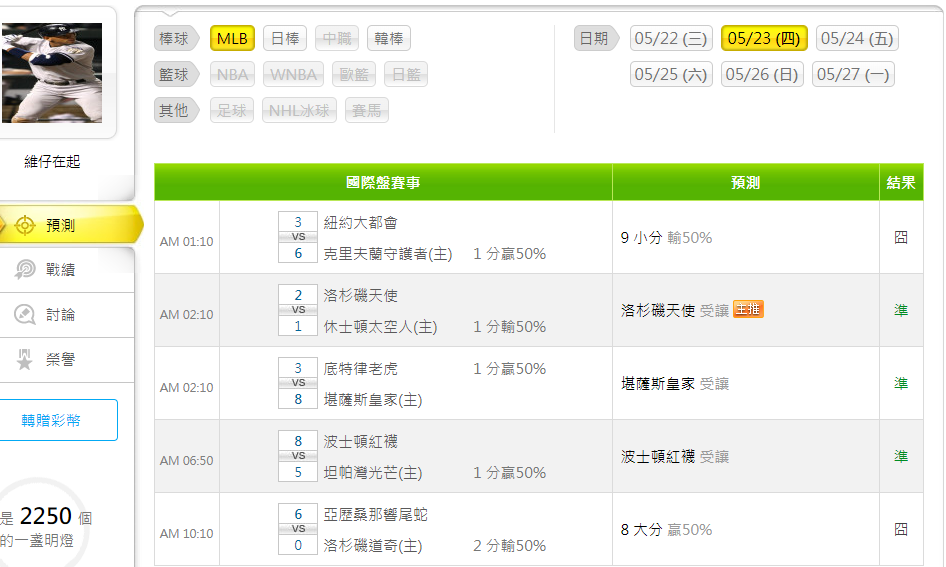Select the NBA league filter
The image size is (946, 567).
pyautogui.click(x=232, y=74)
